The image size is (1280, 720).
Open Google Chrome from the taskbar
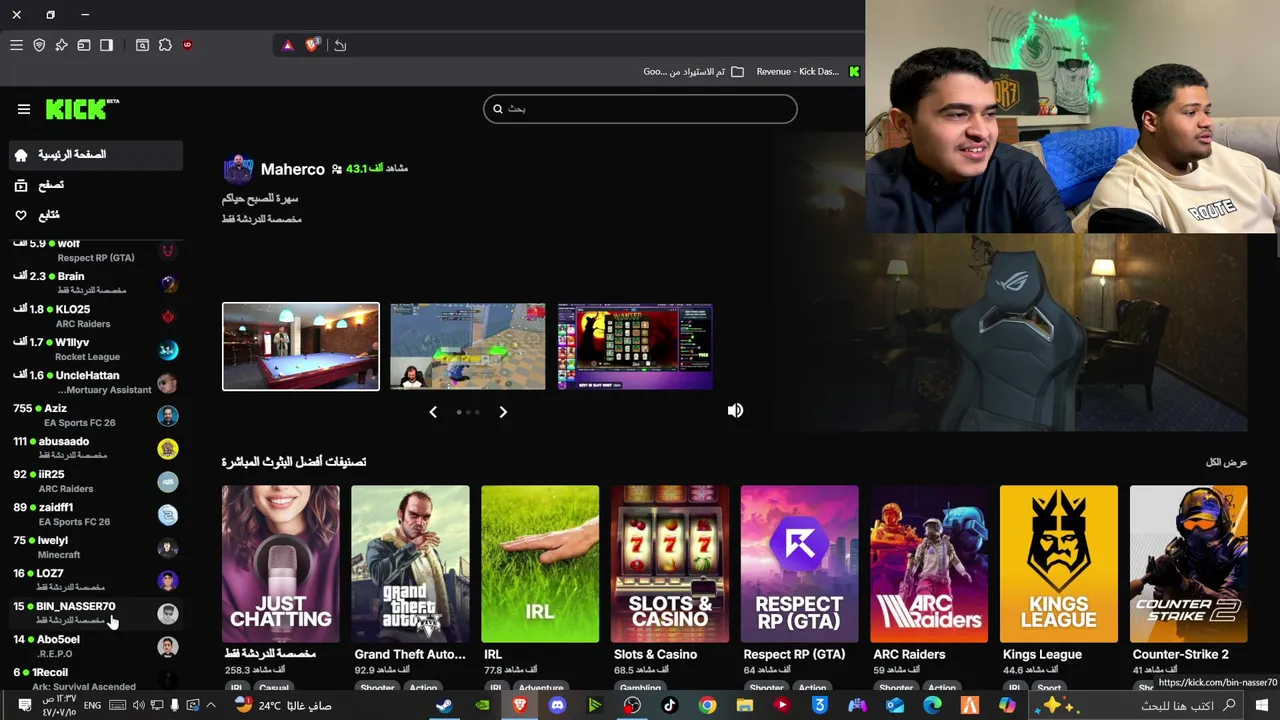(707, 705)
